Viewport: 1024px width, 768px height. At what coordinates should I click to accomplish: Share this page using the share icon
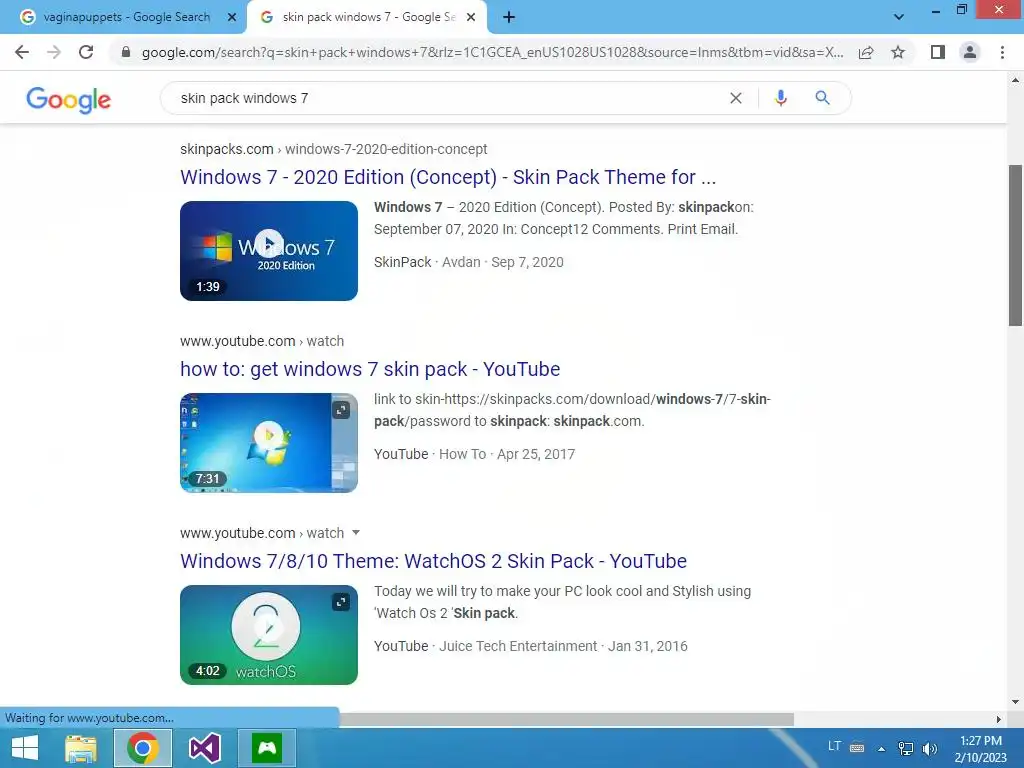coord(866,52)
